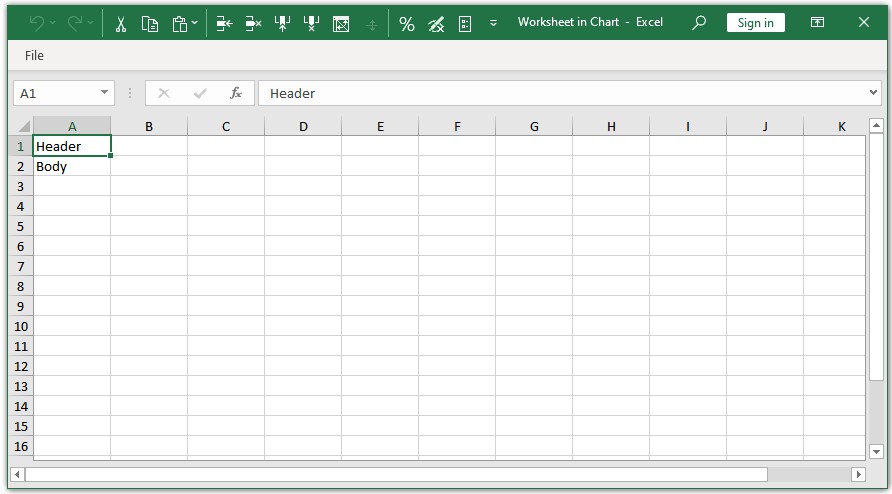Open the File menu

coord(34,55)
